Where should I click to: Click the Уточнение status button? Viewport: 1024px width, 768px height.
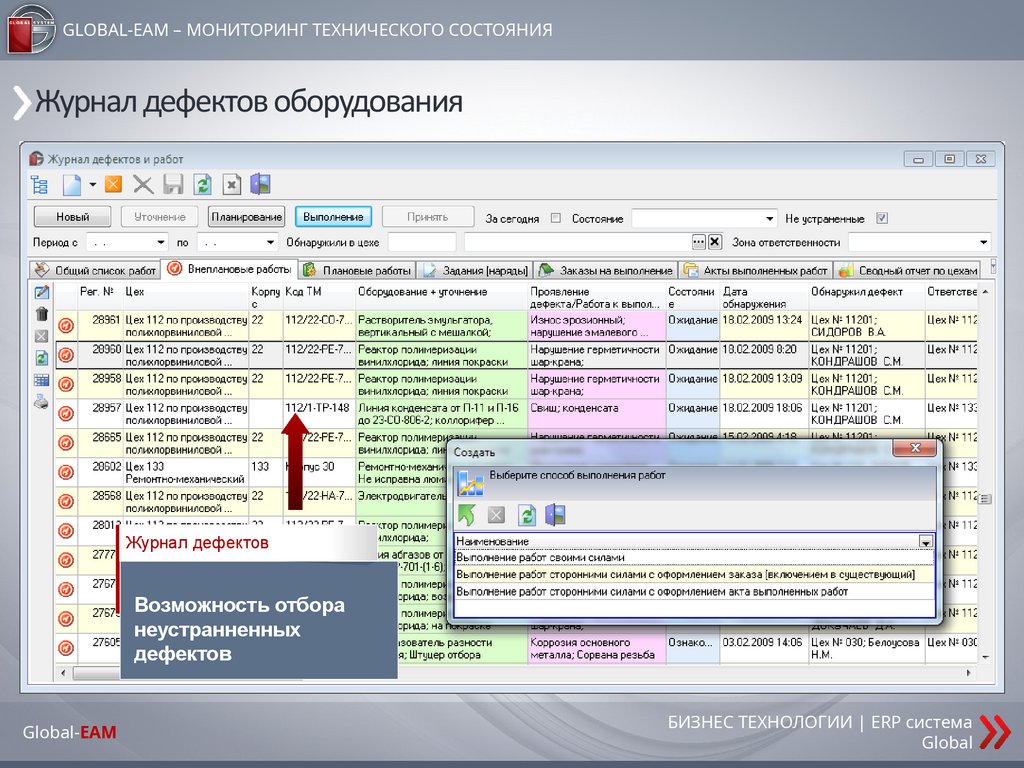pos(160,217)
